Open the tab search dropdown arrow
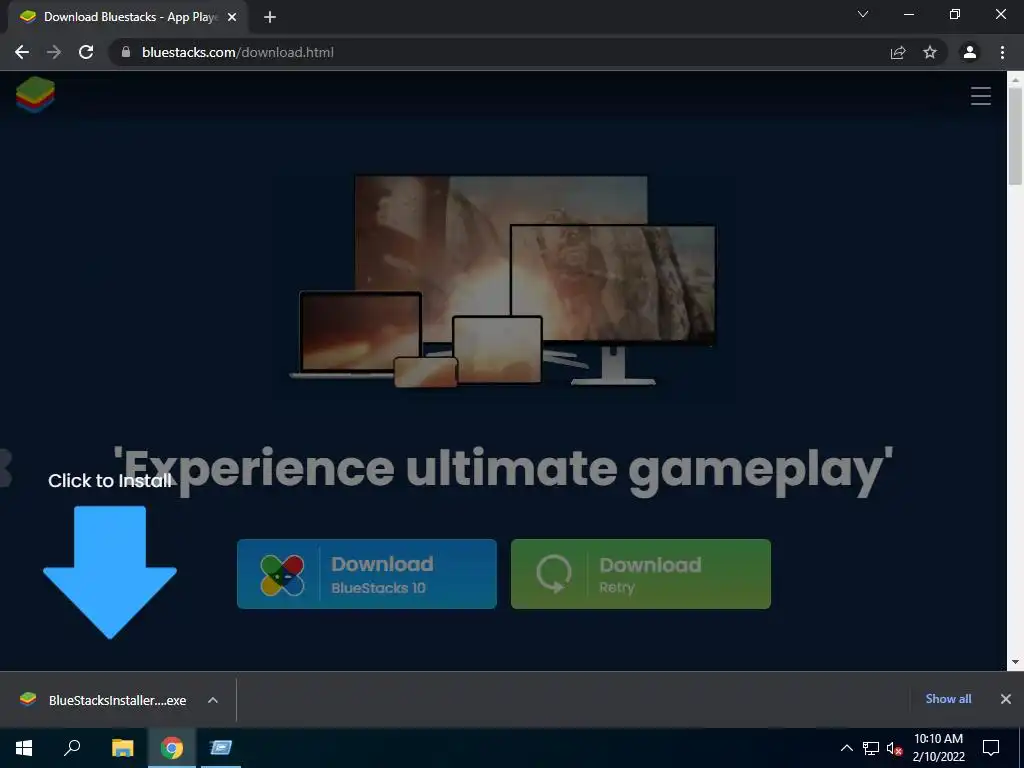This screenshot has width=1024, height=768. 863,14
